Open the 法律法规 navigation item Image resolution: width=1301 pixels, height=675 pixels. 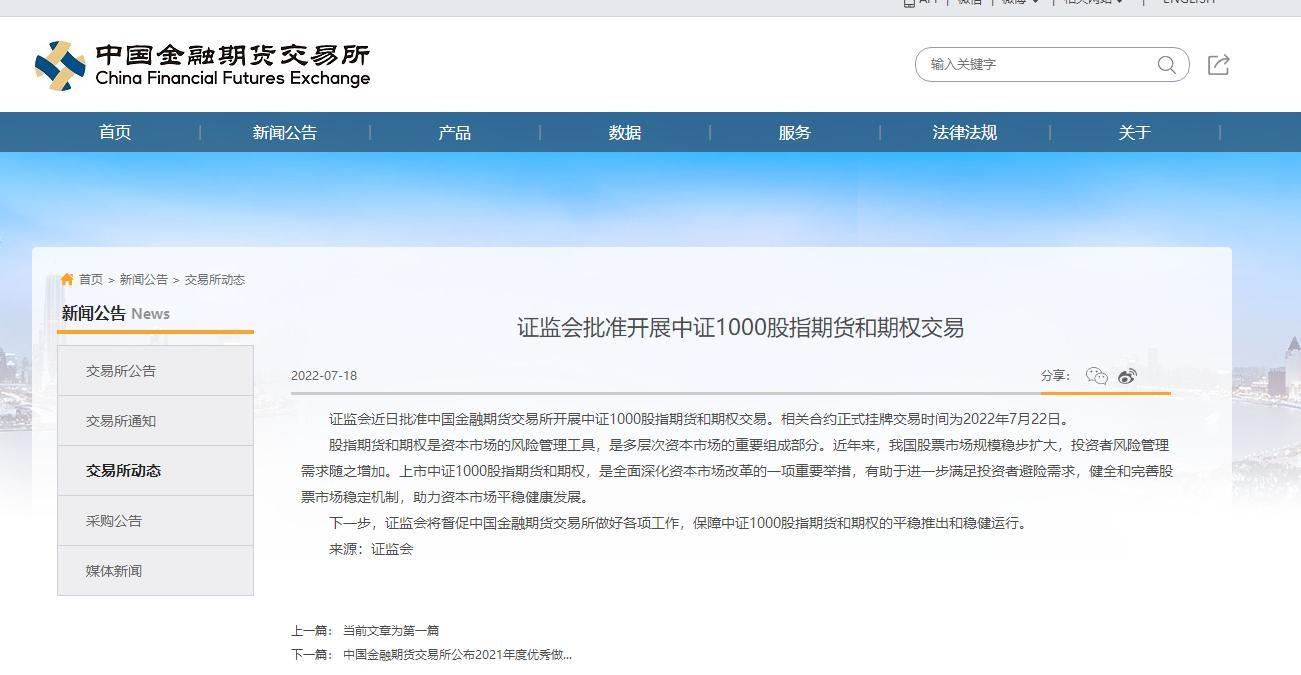coord(965,132)
